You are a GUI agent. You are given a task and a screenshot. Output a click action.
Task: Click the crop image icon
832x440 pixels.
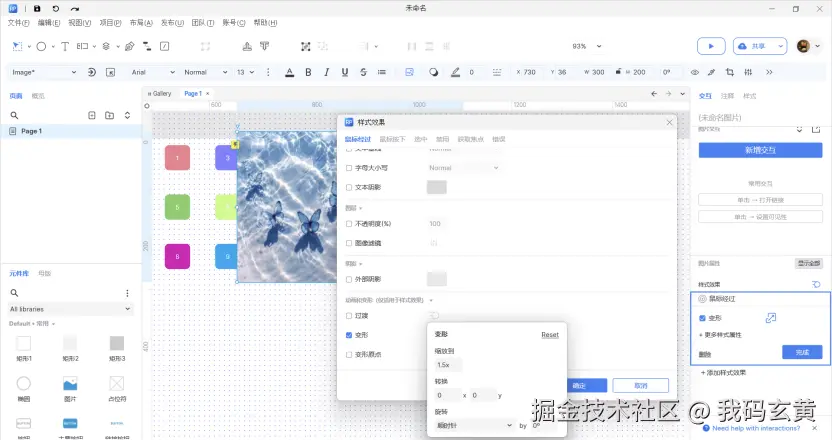(730, 72)
